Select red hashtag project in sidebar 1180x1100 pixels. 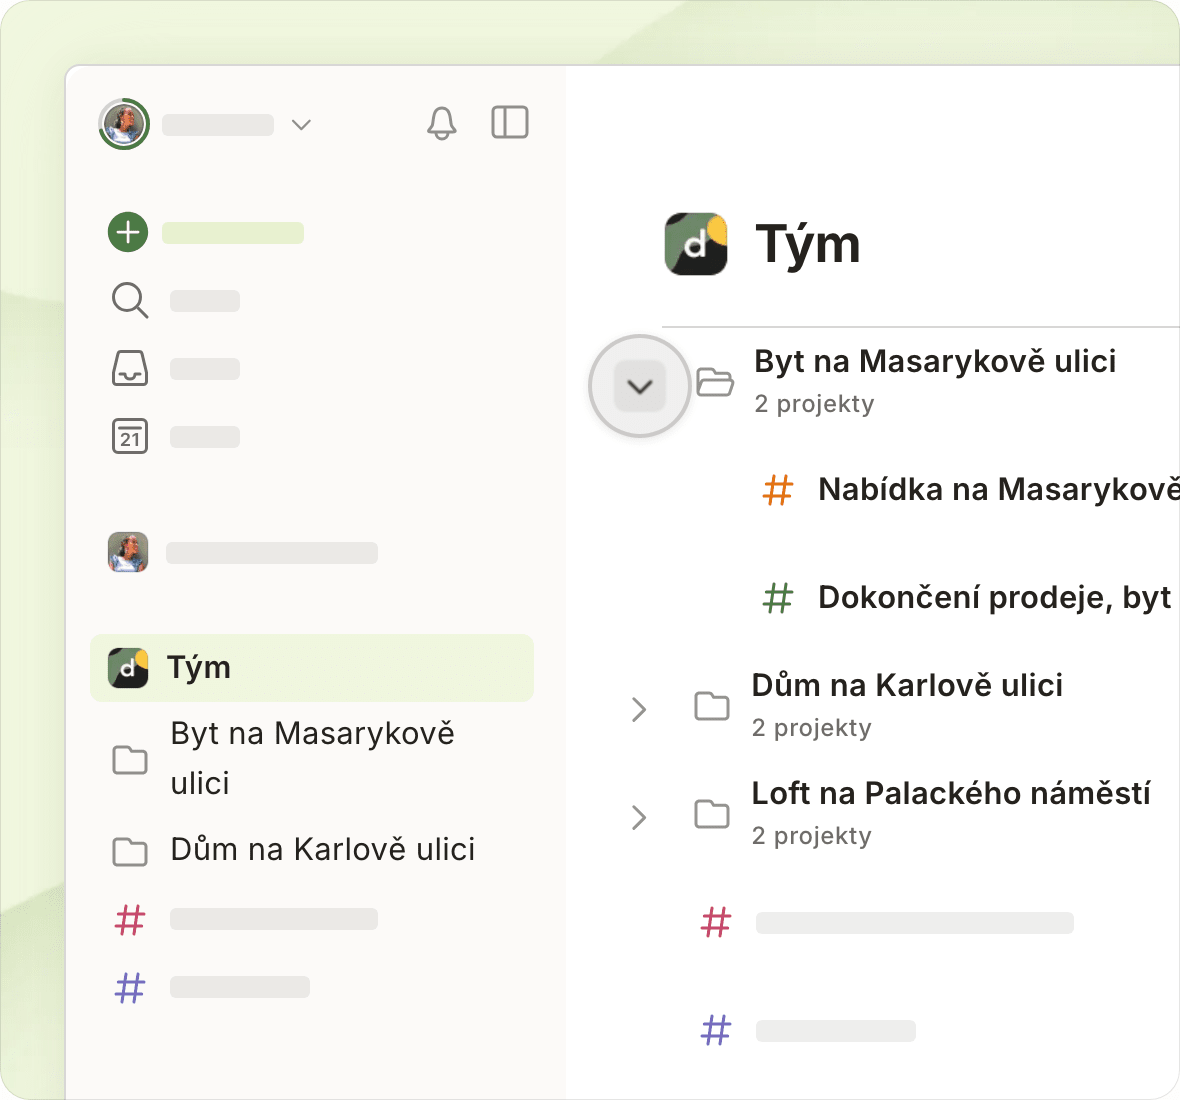[245, 919]
